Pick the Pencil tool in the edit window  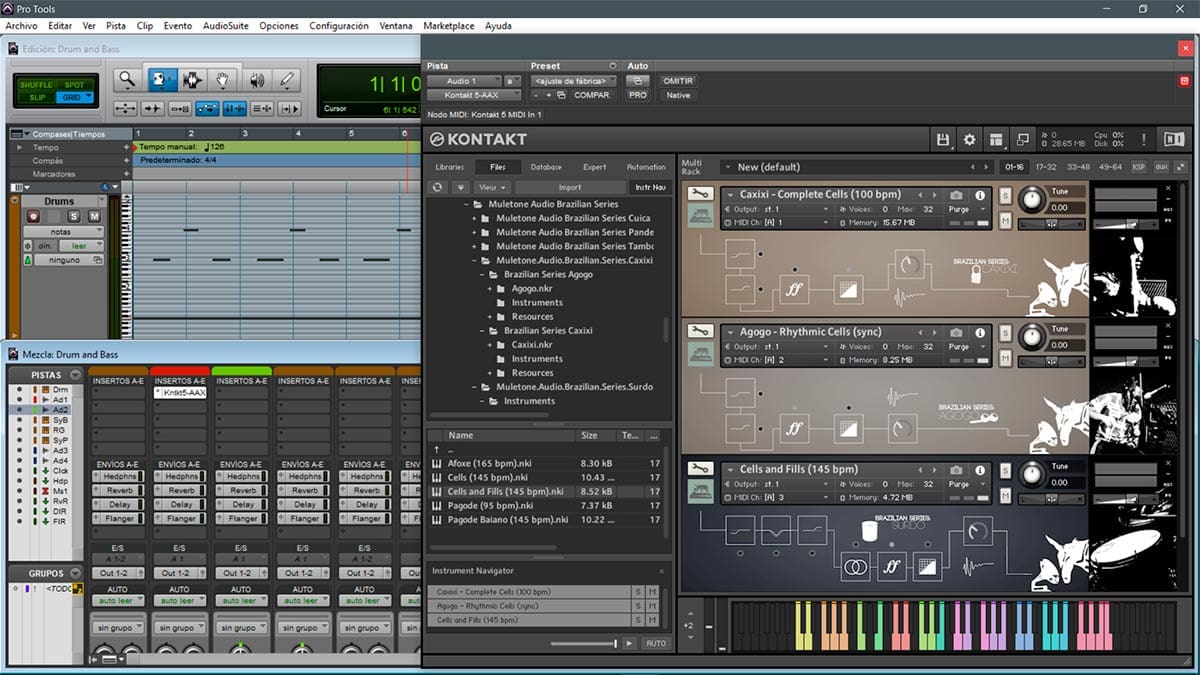pos(287,79)
